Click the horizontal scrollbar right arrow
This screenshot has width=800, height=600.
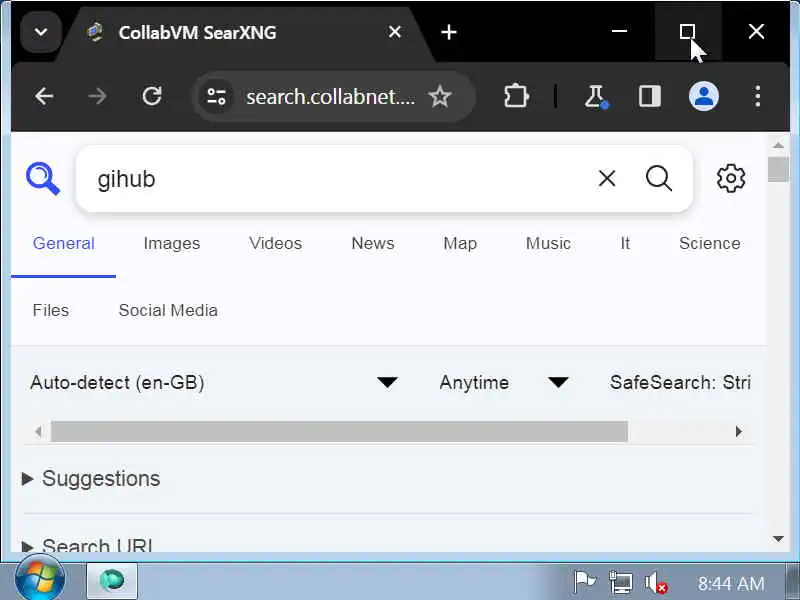(x=739, y=432)
